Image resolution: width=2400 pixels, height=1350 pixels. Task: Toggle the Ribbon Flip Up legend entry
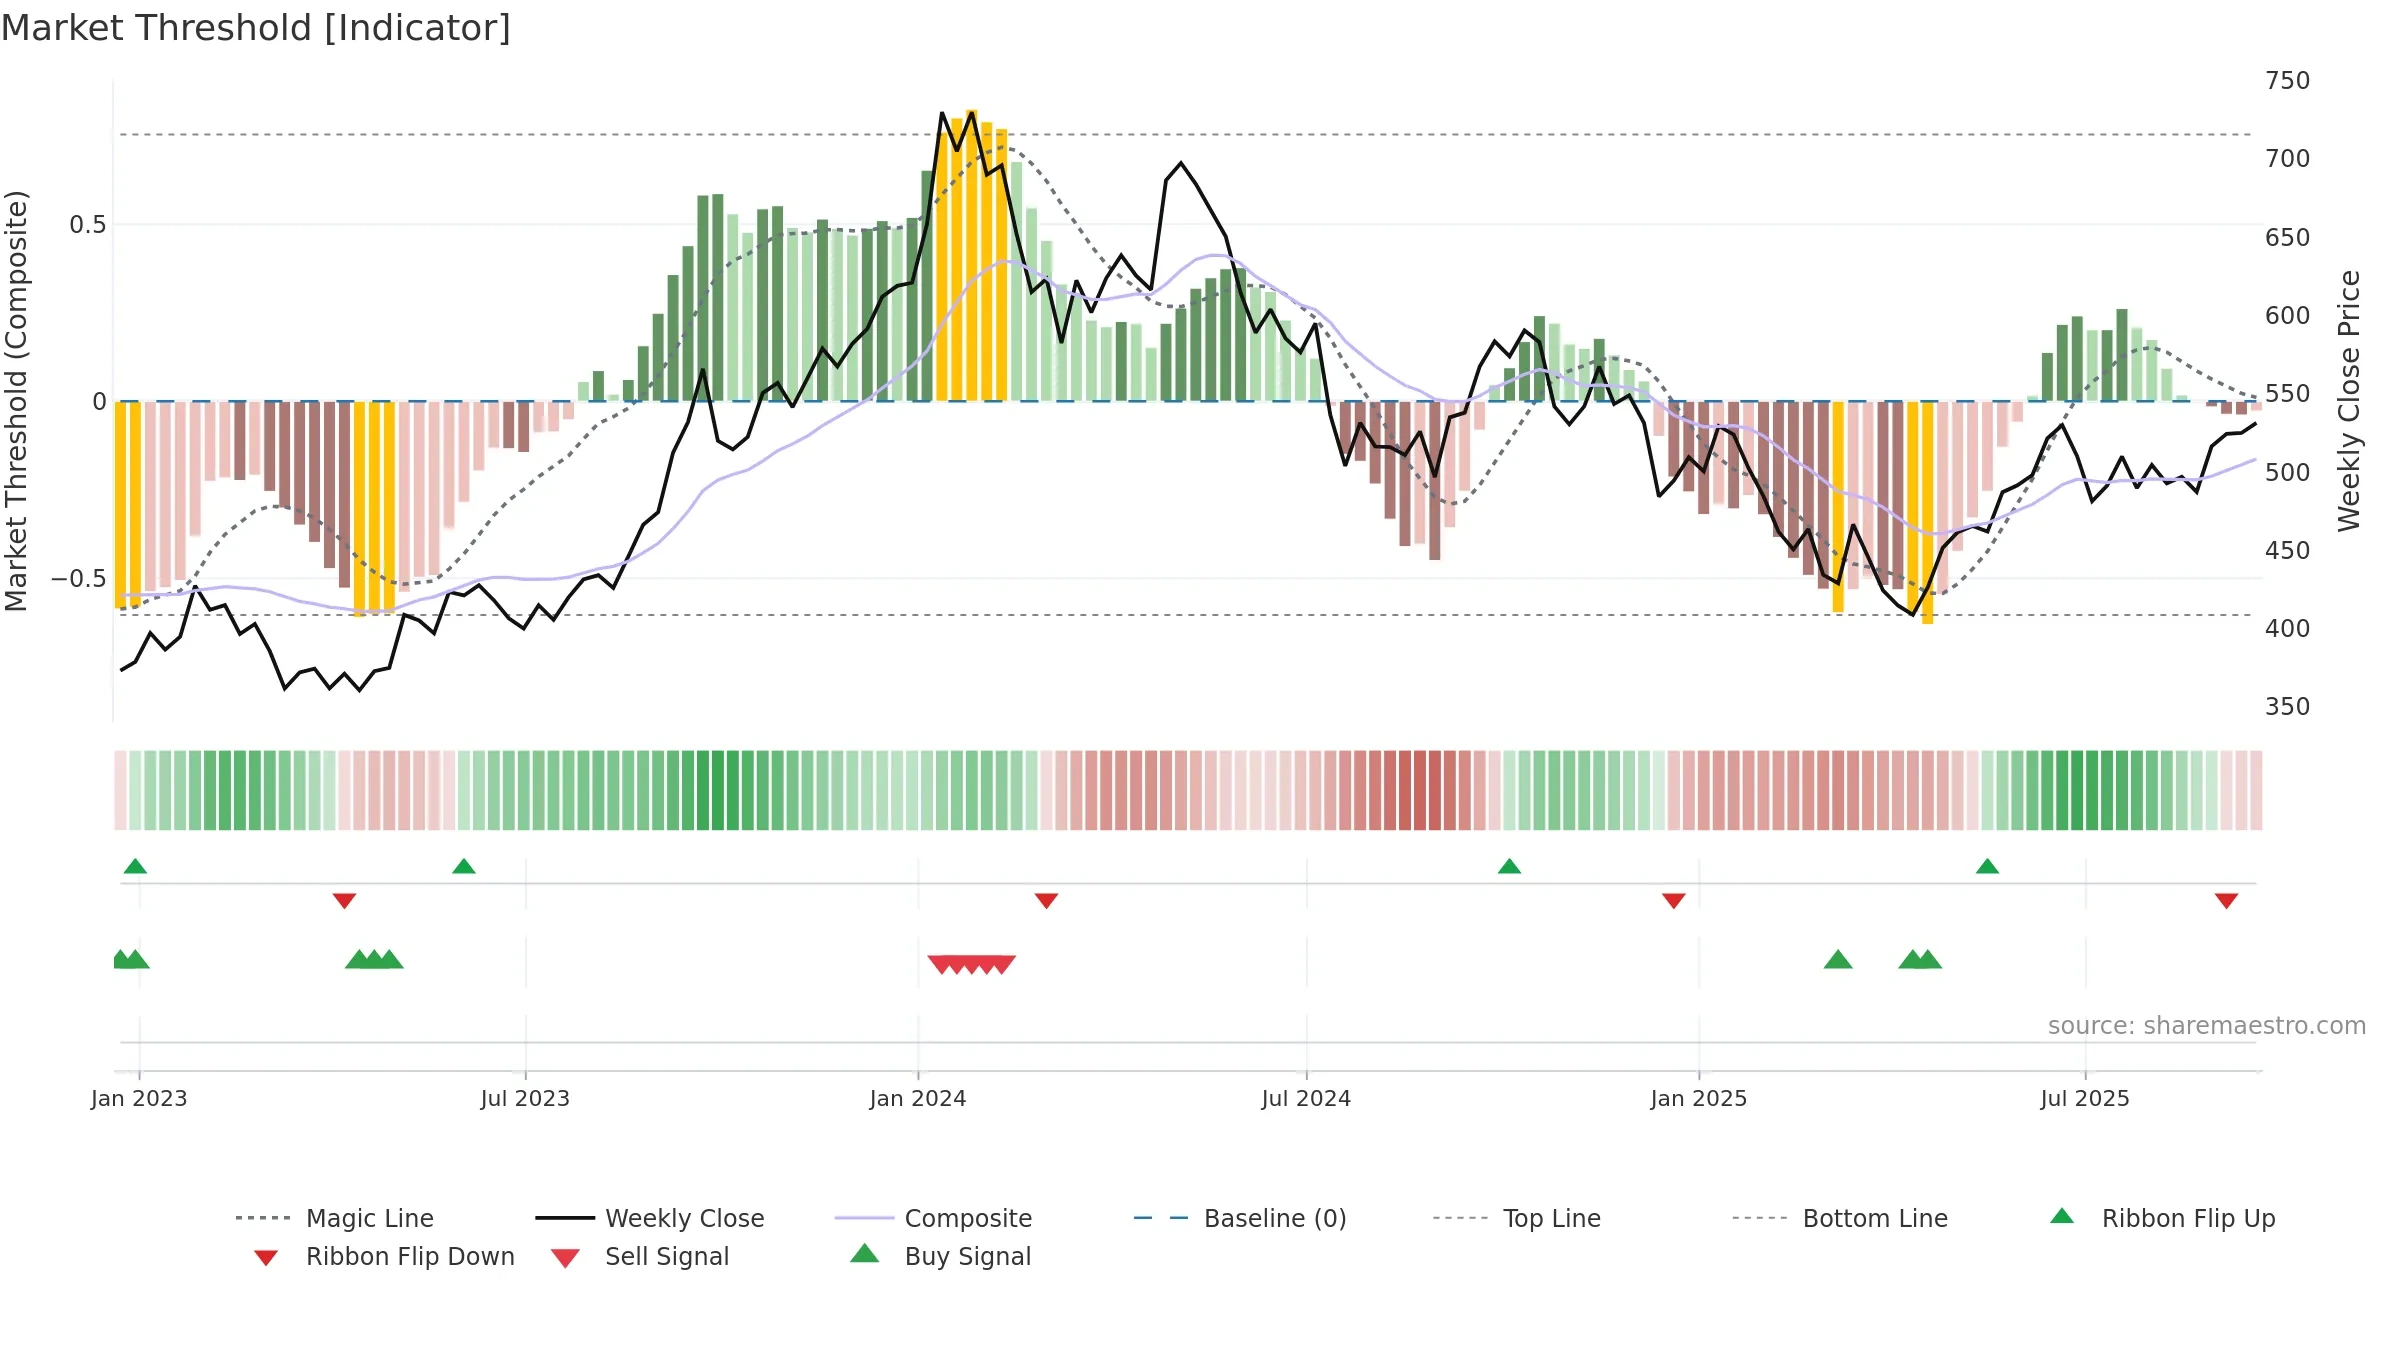2163,1218
